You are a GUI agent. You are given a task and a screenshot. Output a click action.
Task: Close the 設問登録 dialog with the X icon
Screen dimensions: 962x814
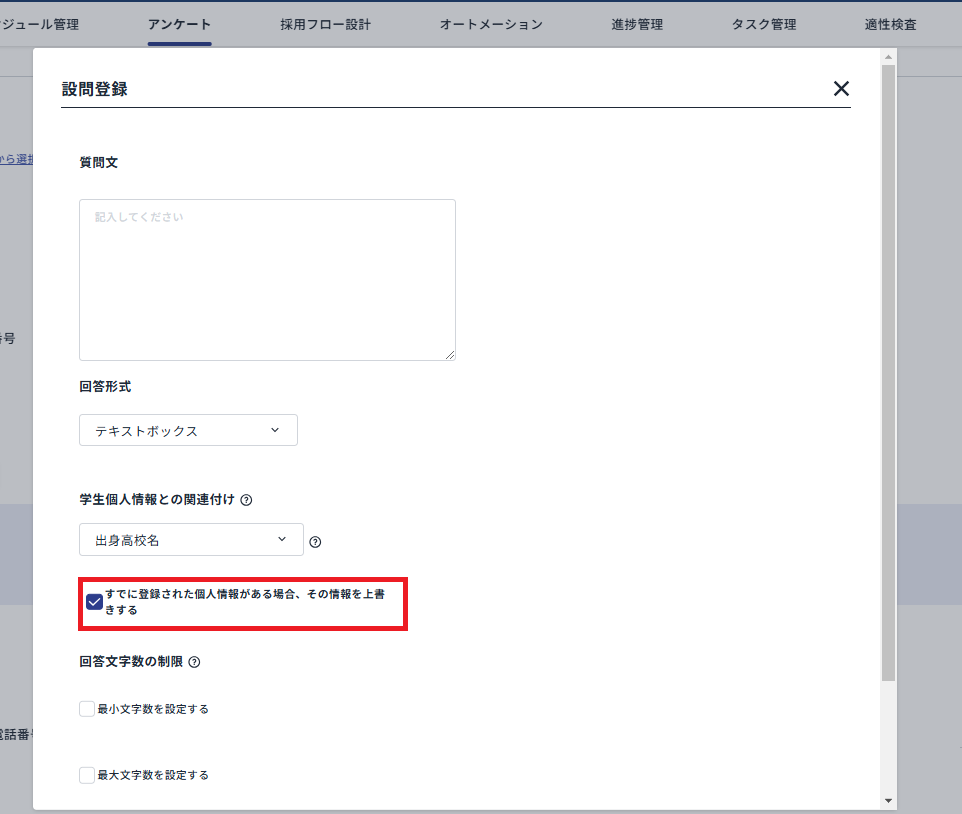841,88
